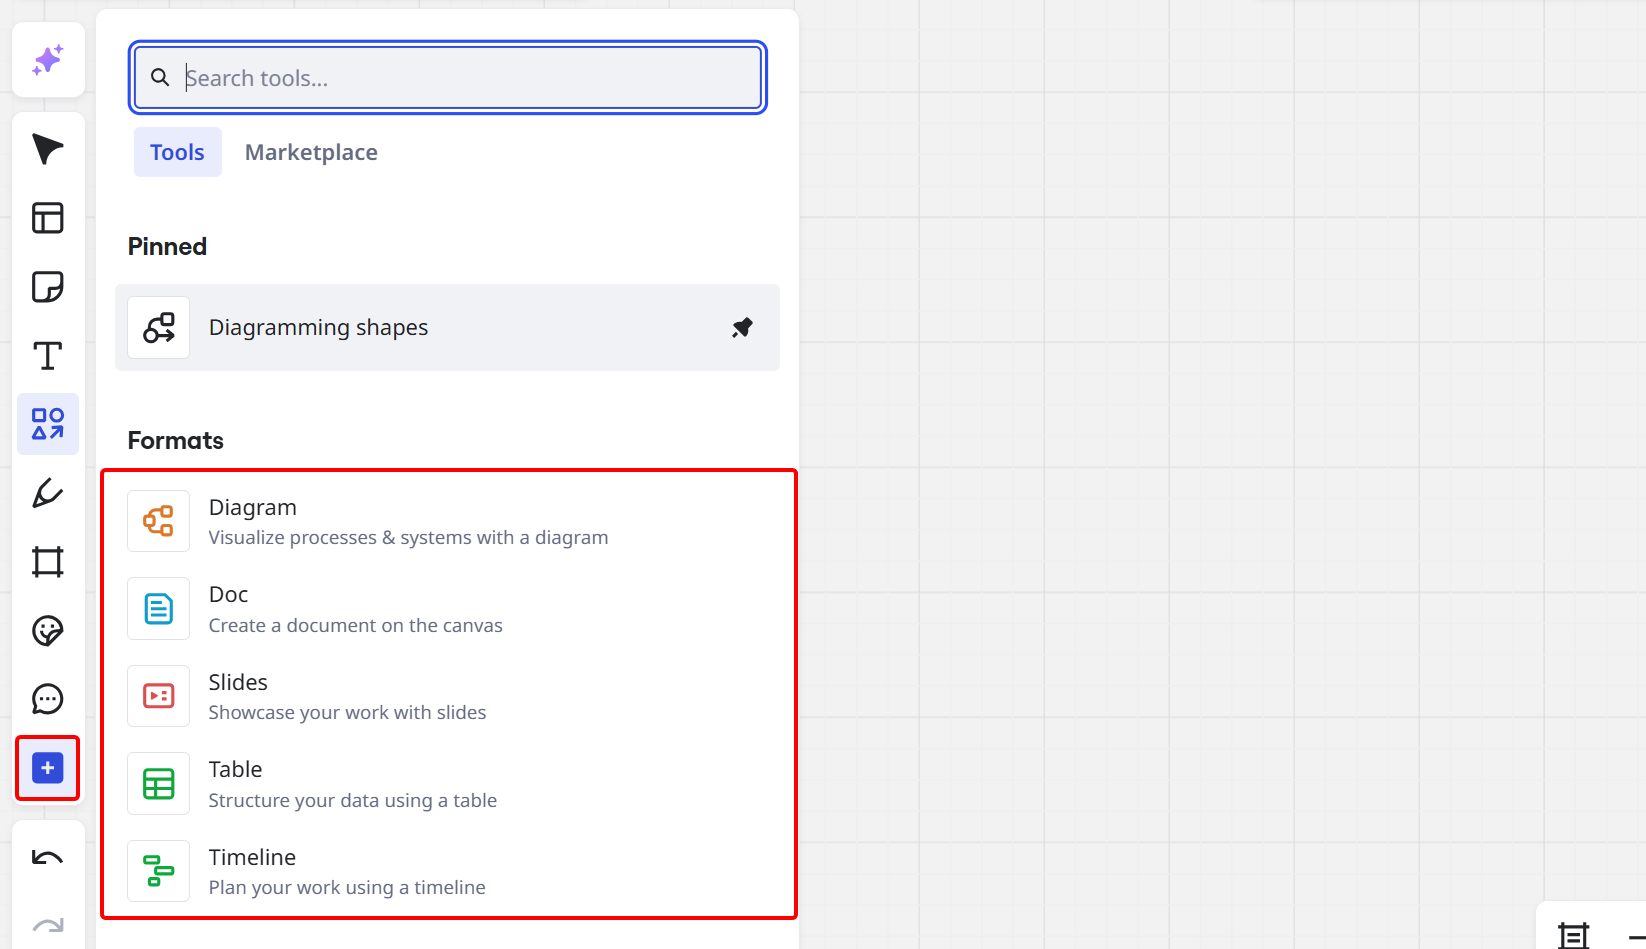
Task: Open the Comment tool
Action: [47, 699]
